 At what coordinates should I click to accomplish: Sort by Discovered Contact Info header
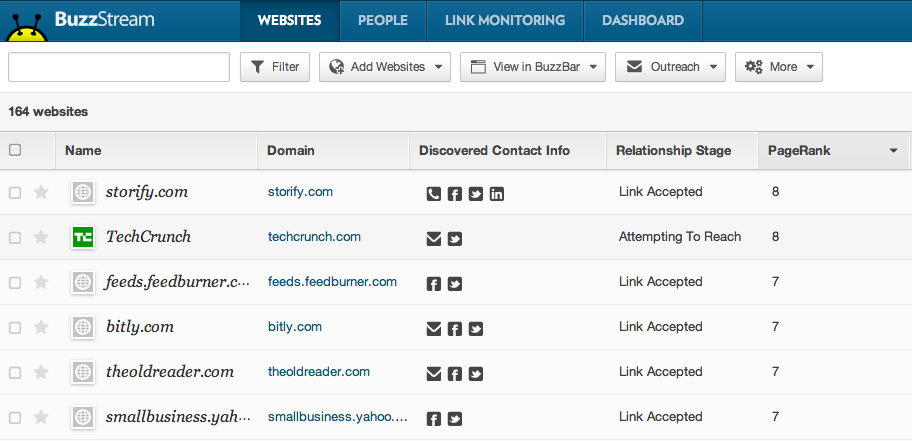coord(508,151)
